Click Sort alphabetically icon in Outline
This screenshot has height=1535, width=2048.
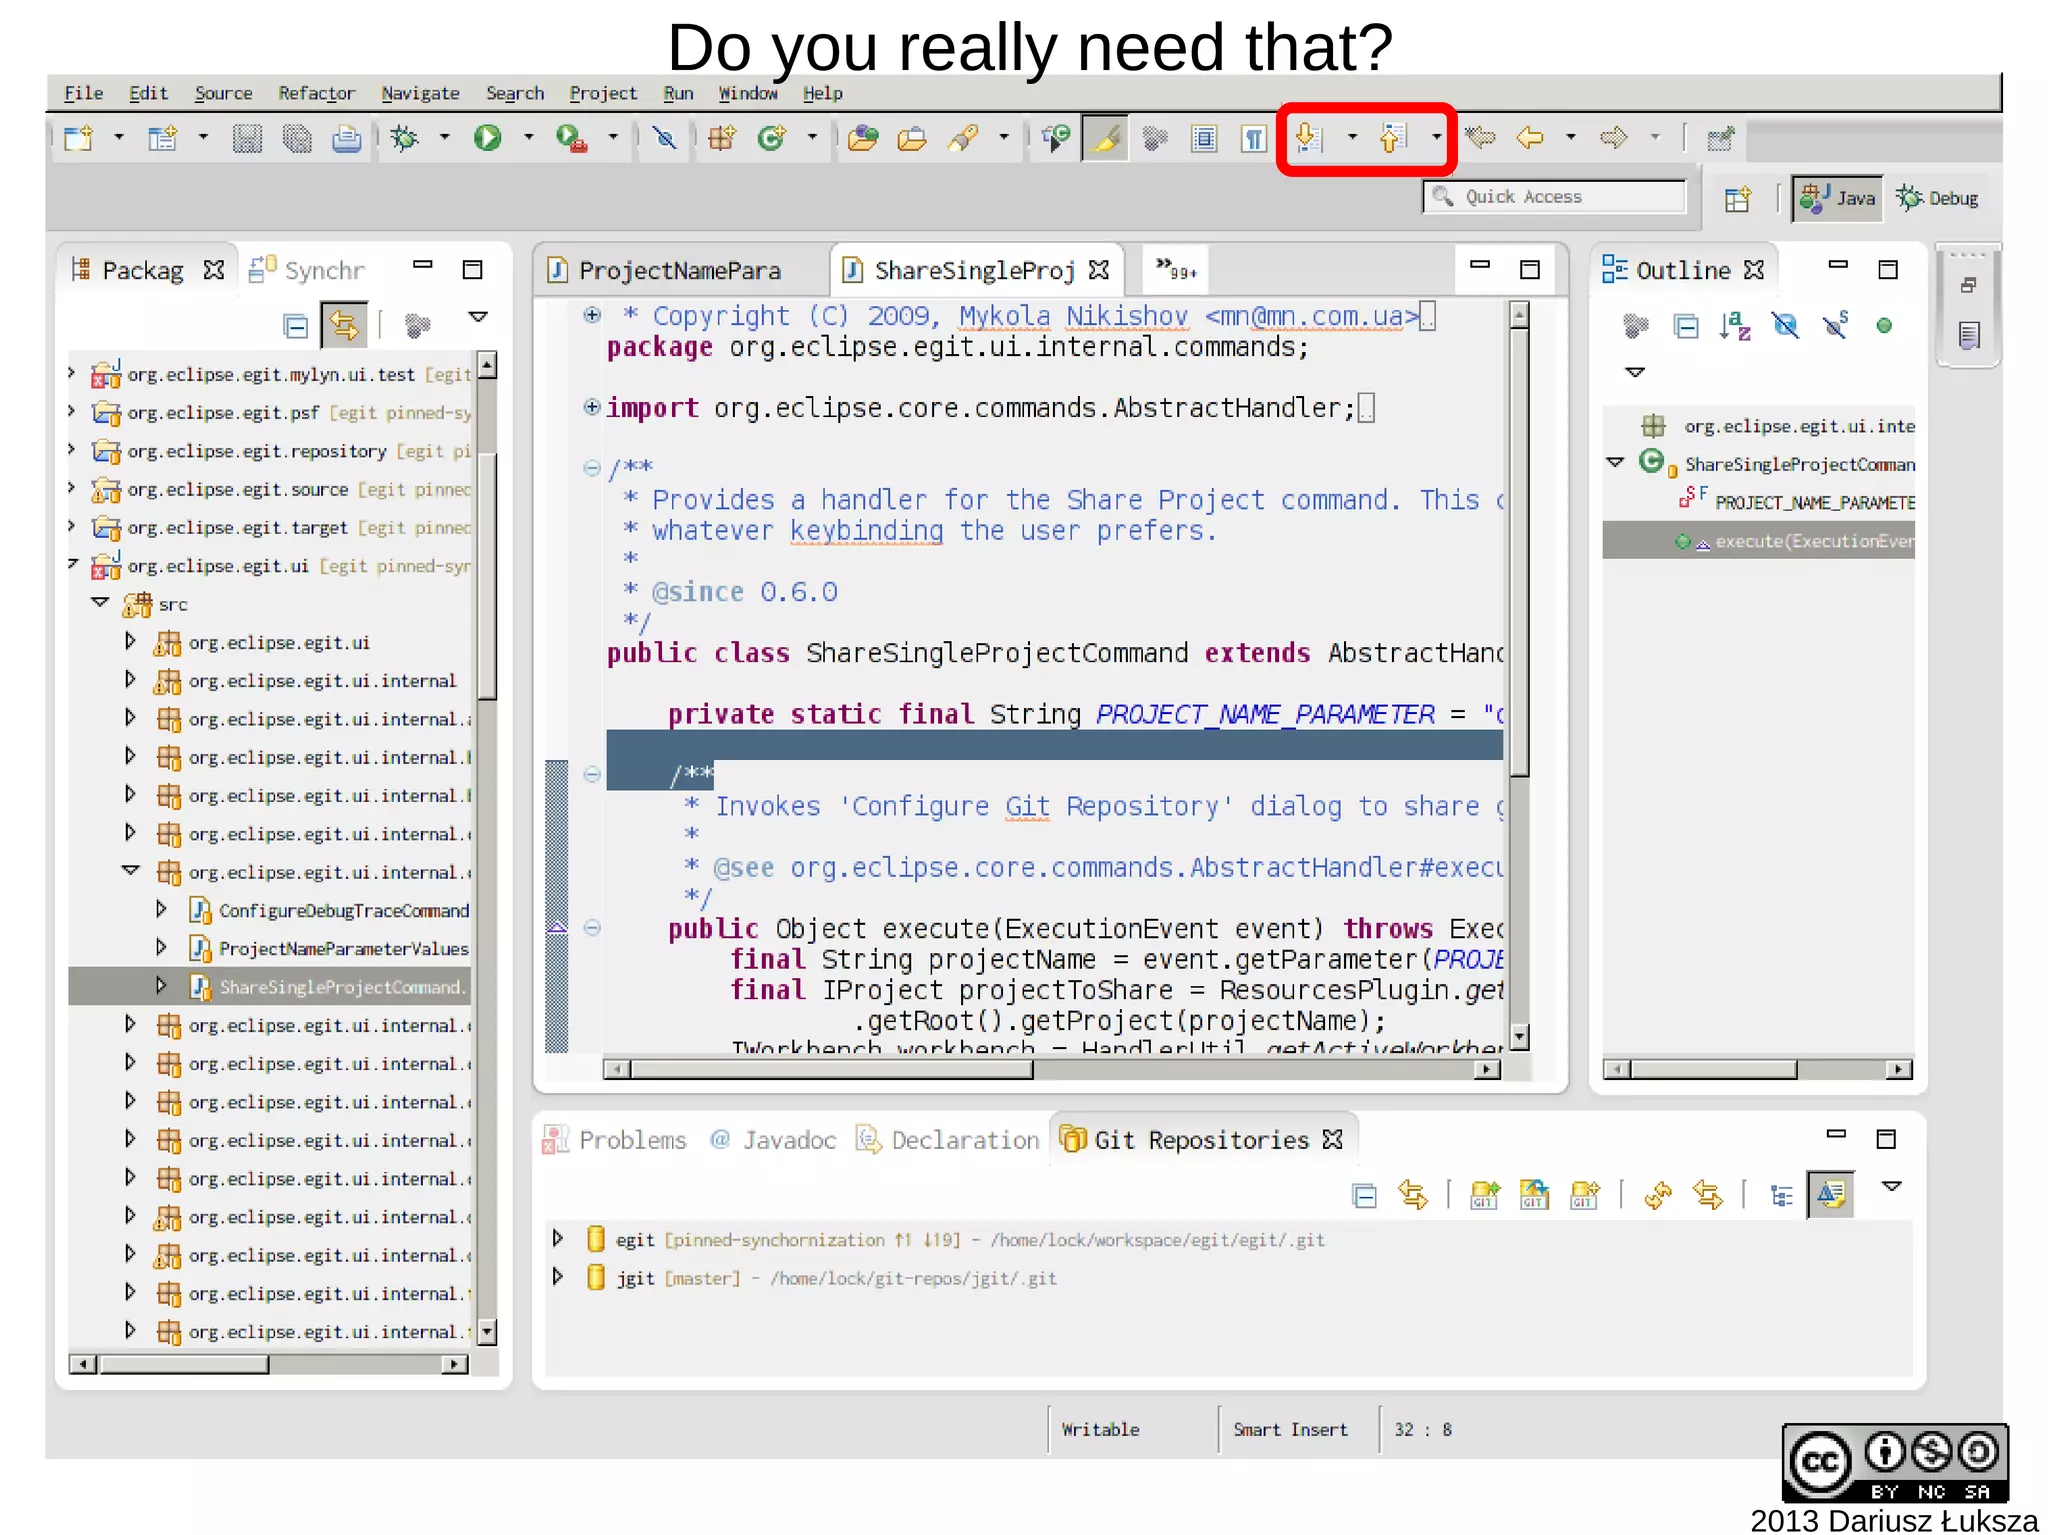coord(1735,326)
